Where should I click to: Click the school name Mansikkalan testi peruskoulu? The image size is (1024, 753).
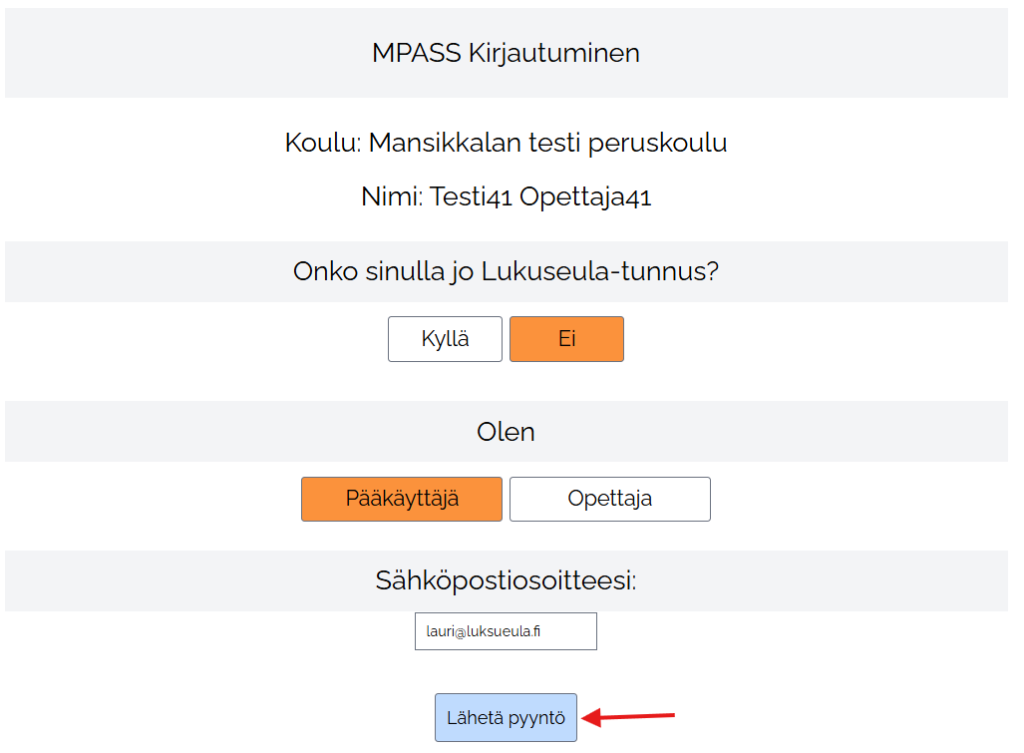[x=547, y=143]
